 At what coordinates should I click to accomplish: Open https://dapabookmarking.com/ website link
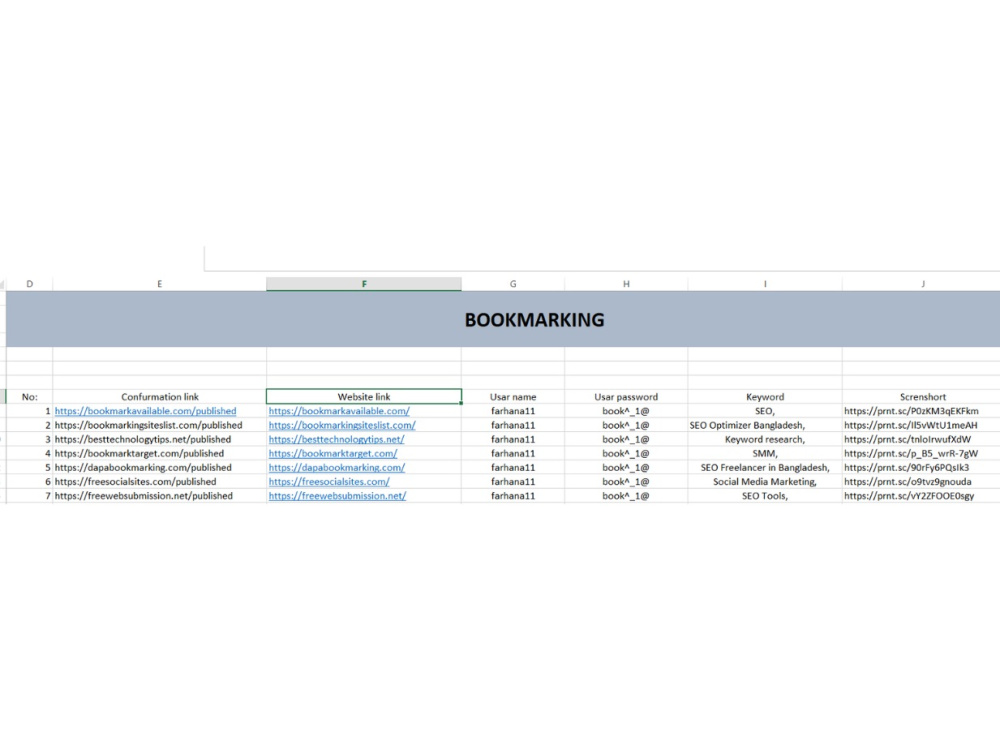[x=337, y=467]
